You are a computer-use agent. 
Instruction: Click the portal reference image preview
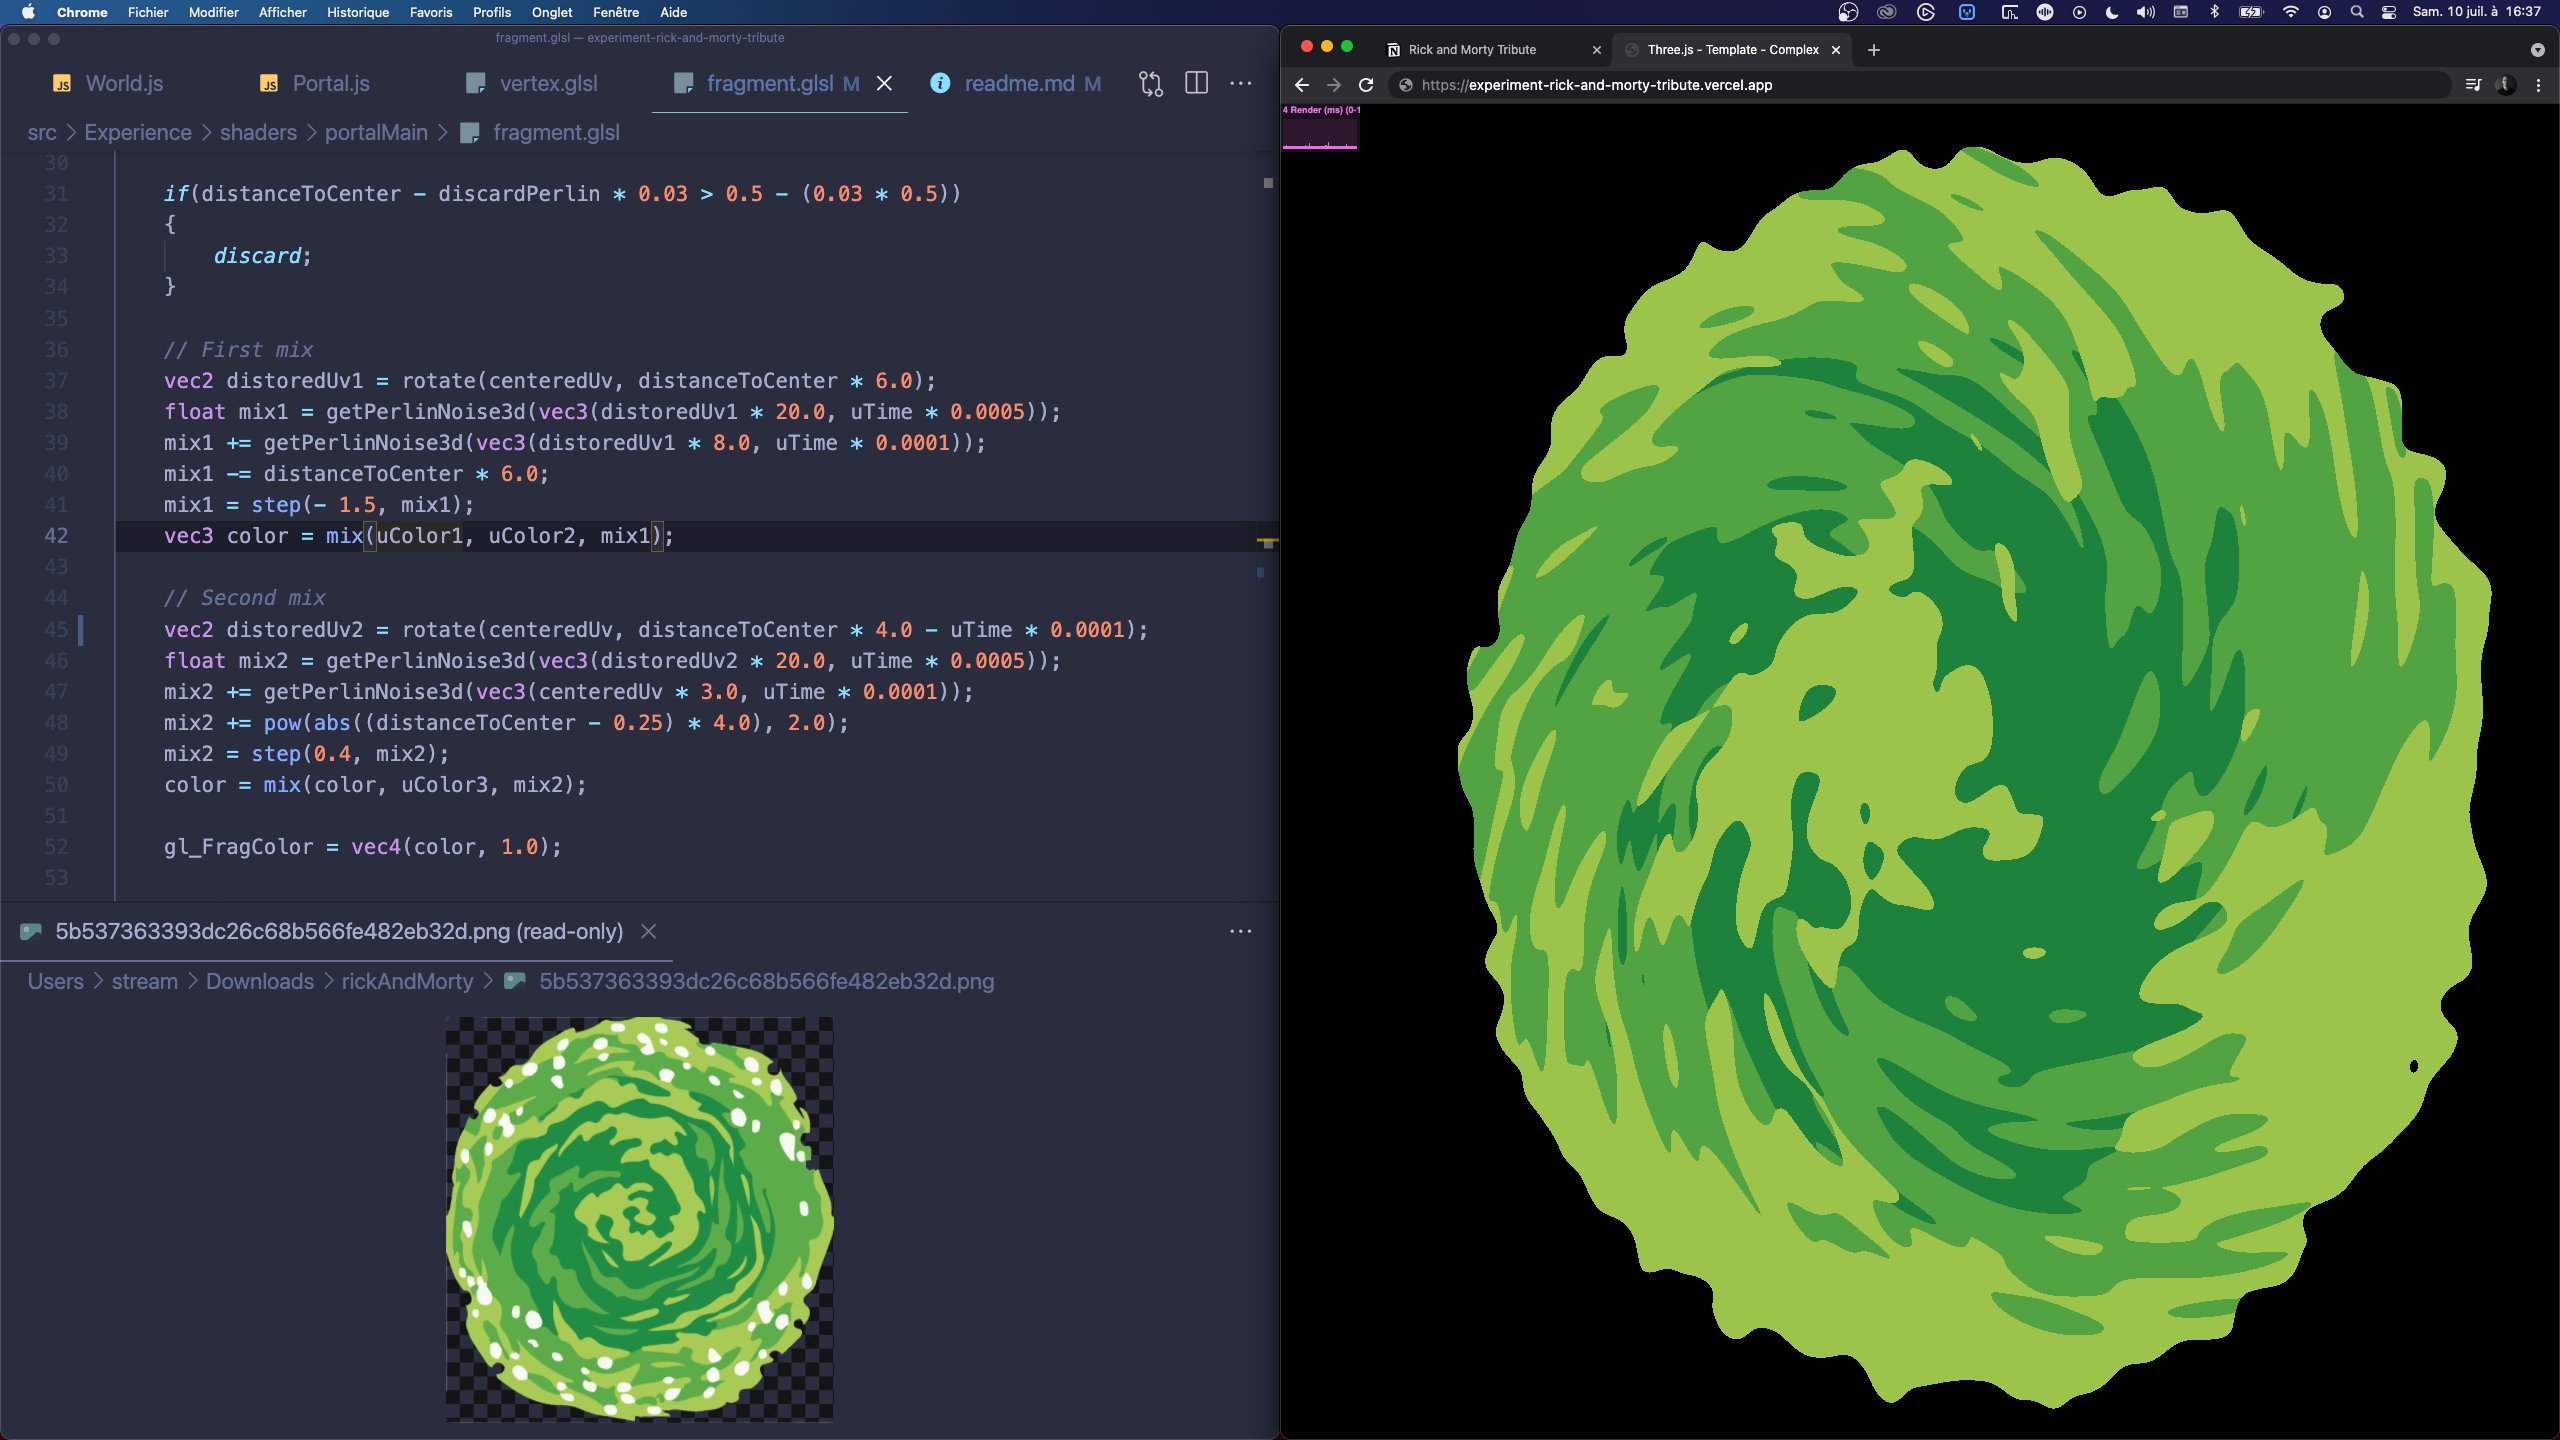pos(639,1219)
